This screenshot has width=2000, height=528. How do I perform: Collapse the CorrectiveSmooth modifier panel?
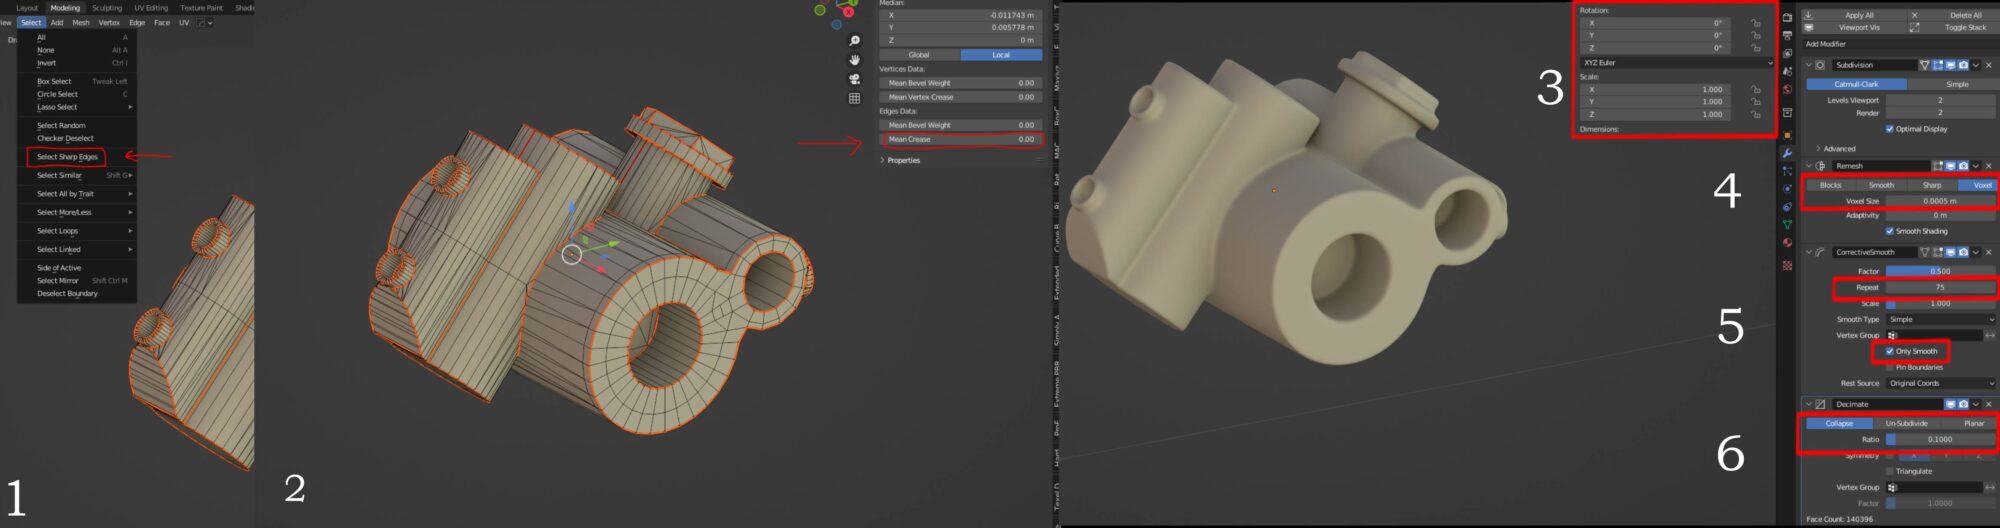(x=1808, y=252)
